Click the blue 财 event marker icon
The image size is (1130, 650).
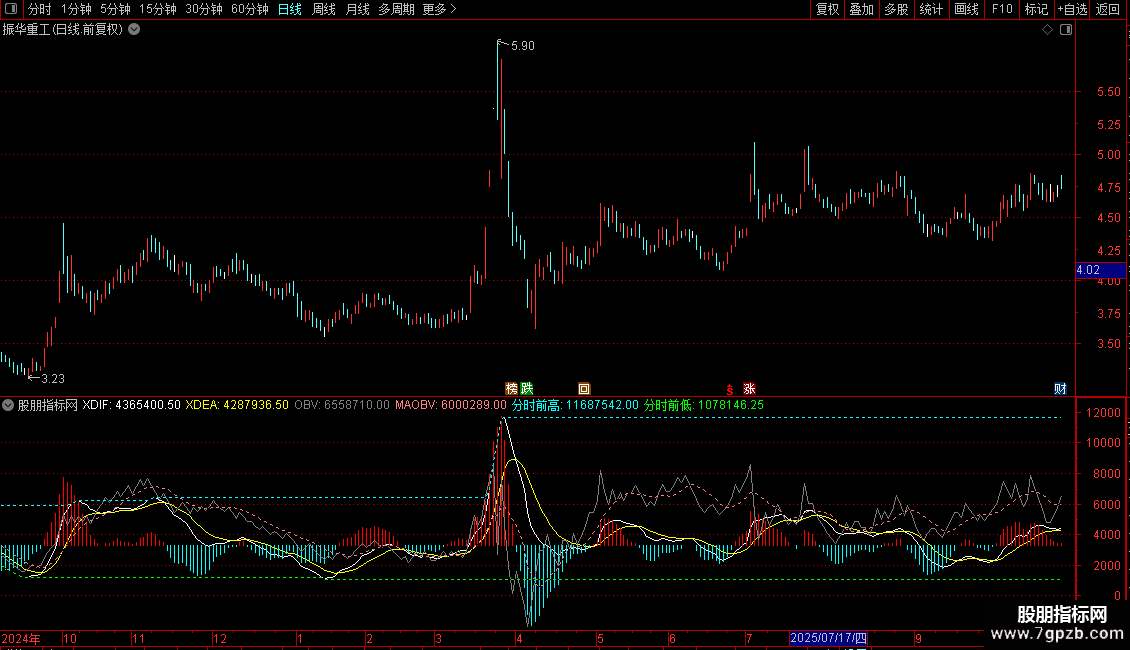tap(1060, 388)
